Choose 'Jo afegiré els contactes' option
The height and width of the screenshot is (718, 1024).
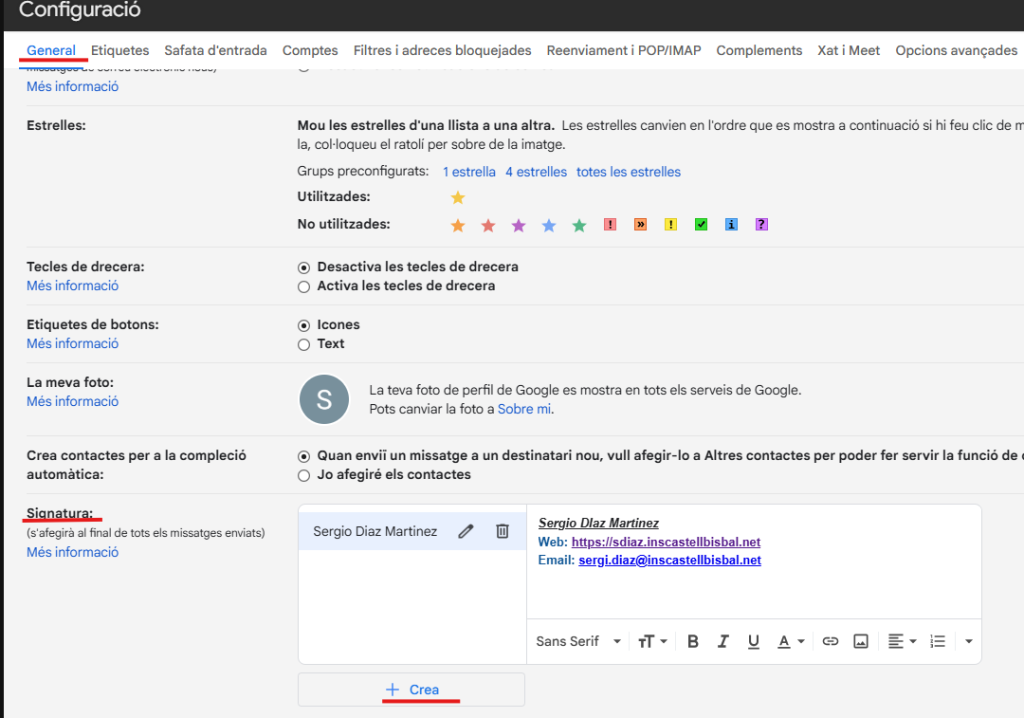(304, 475)
